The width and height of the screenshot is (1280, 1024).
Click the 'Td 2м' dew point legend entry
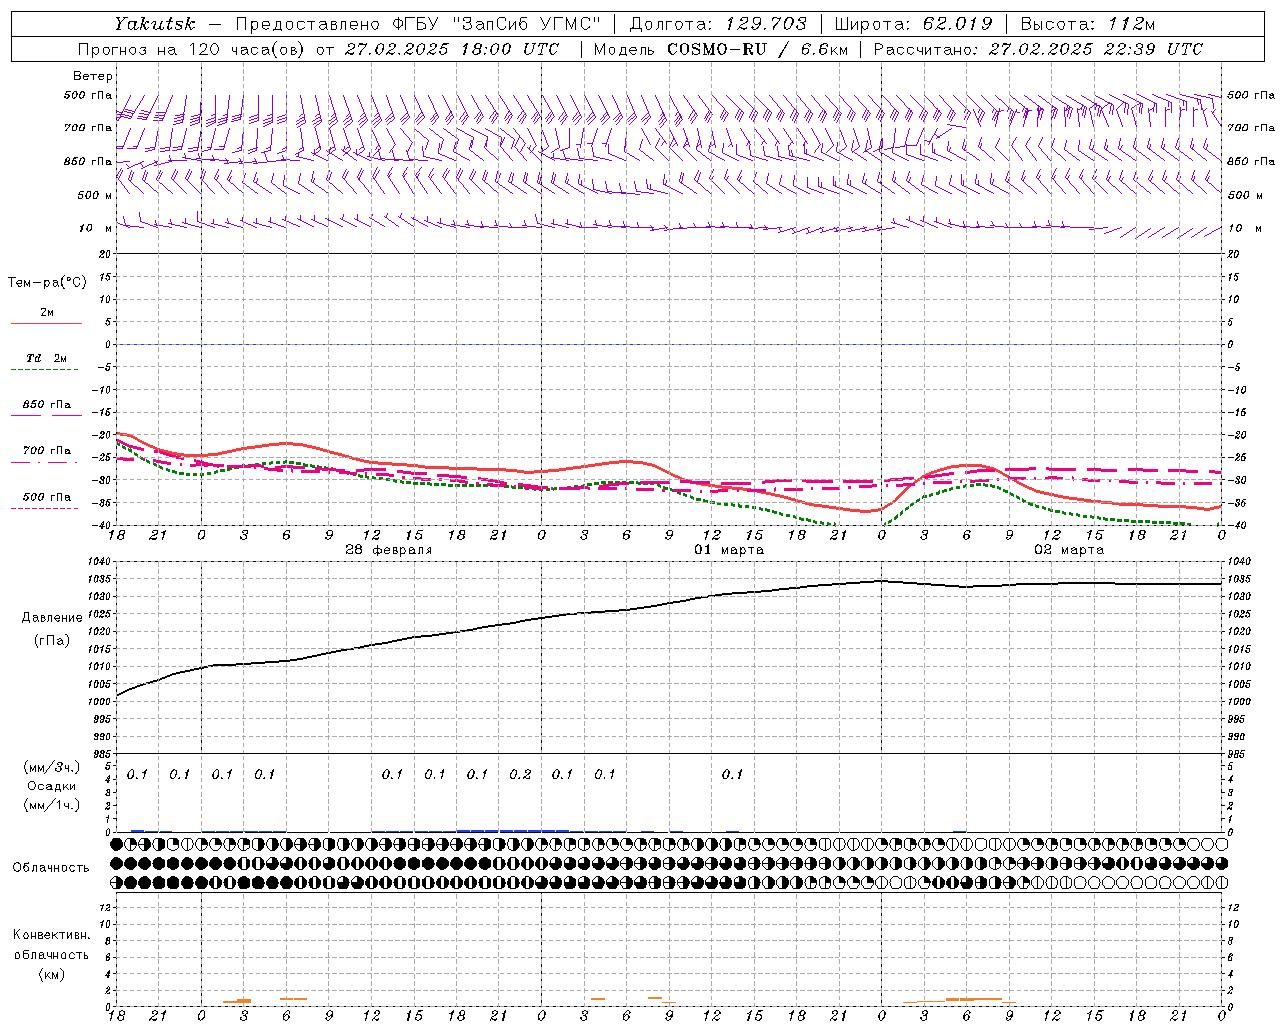tap(46, 358)
